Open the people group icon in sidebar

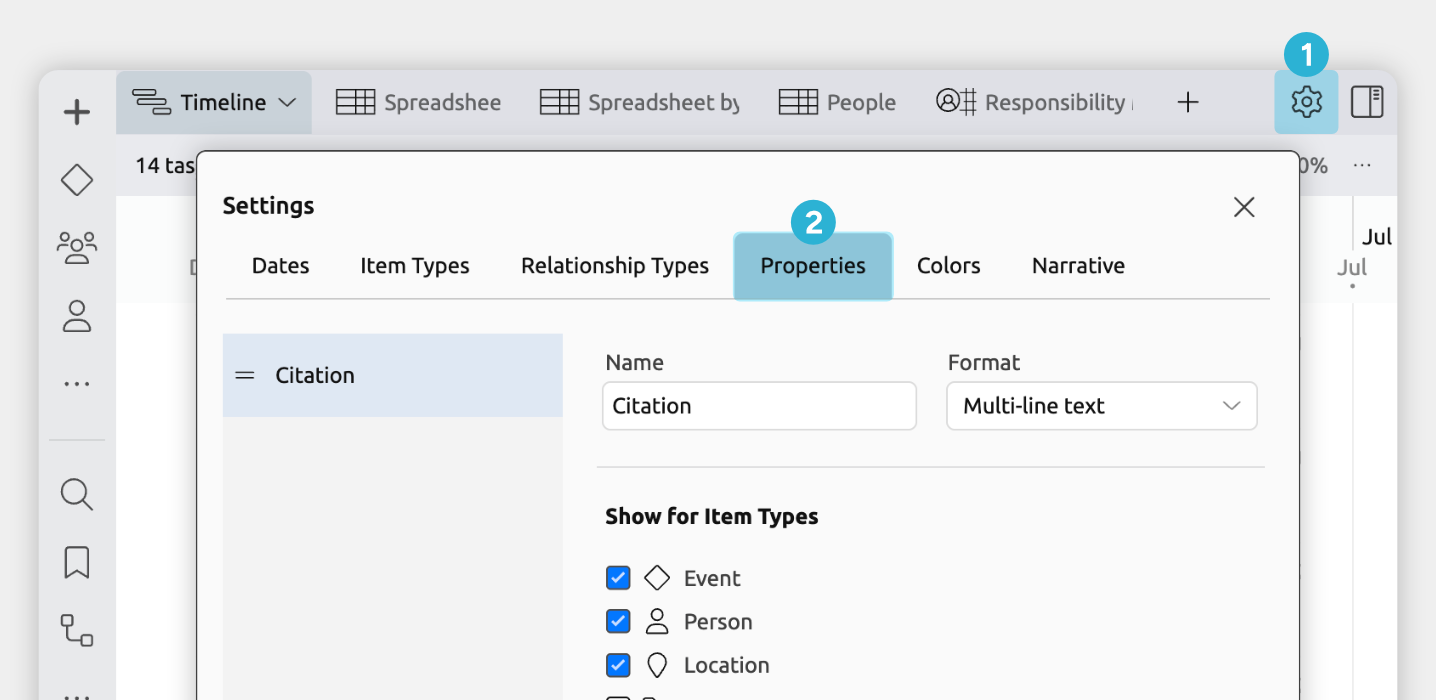pos(77,247)
